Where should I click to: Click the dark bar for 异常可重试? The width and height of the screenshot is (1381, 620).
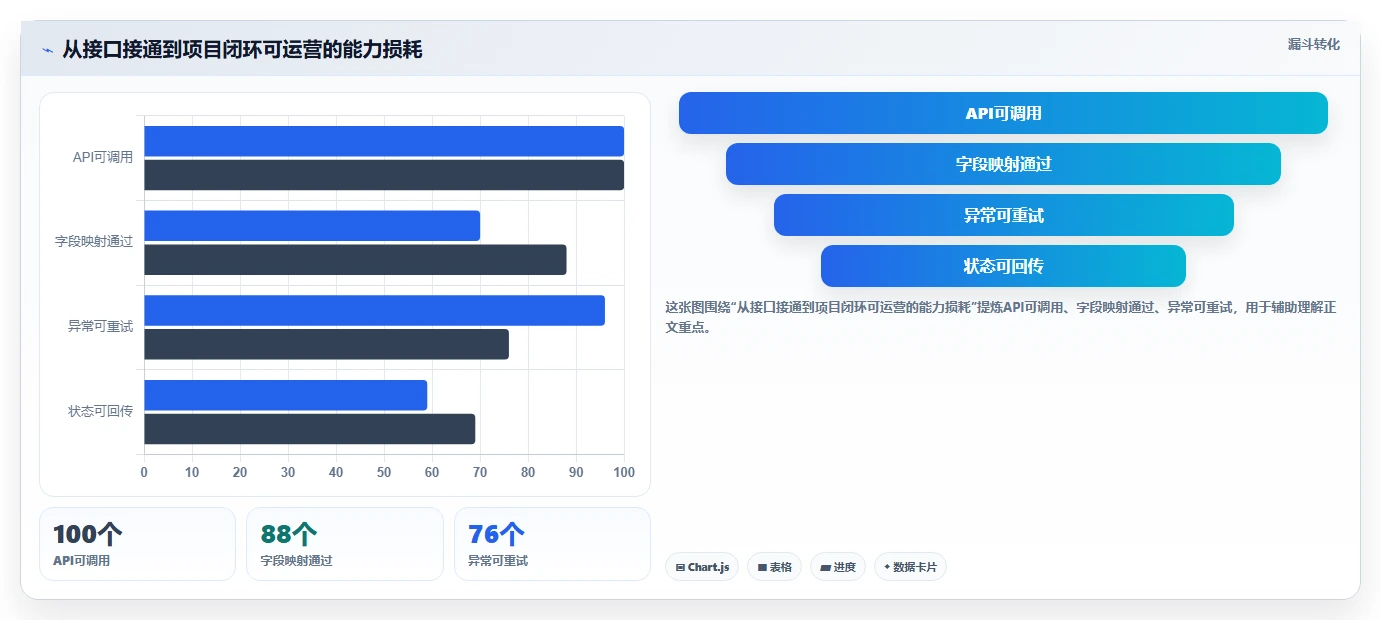pos(326,345)
